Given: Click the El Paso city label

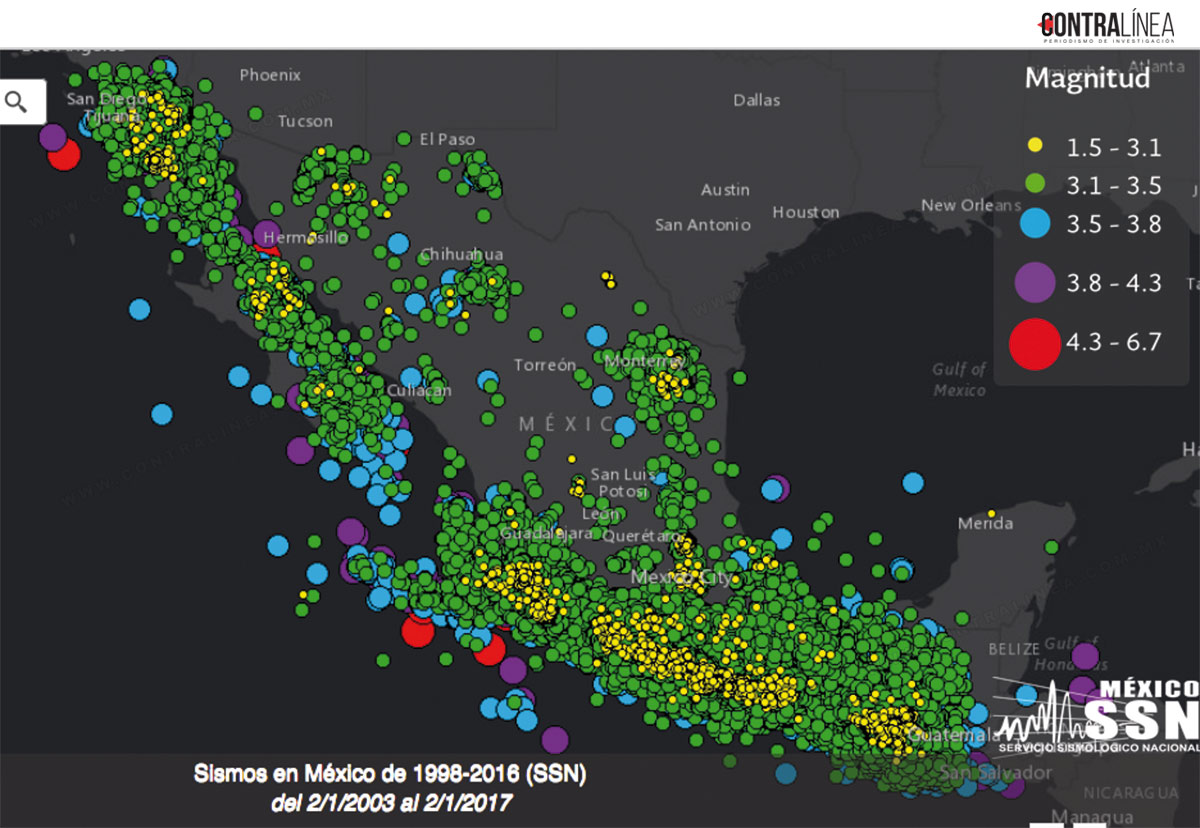Looking at the screenshot, I should pos(447,139).
